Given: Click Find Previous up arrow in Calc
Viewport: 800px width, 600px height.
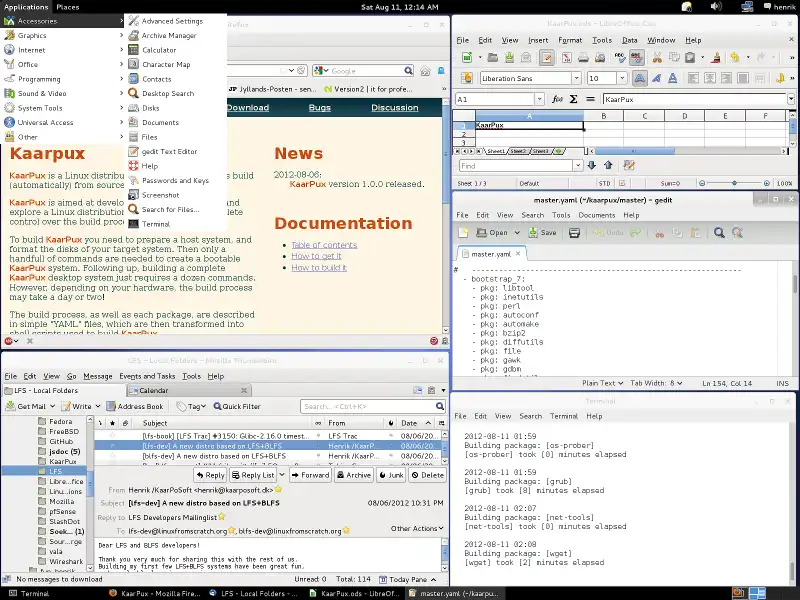Looking at the screenshot, I should coord(608,165).
